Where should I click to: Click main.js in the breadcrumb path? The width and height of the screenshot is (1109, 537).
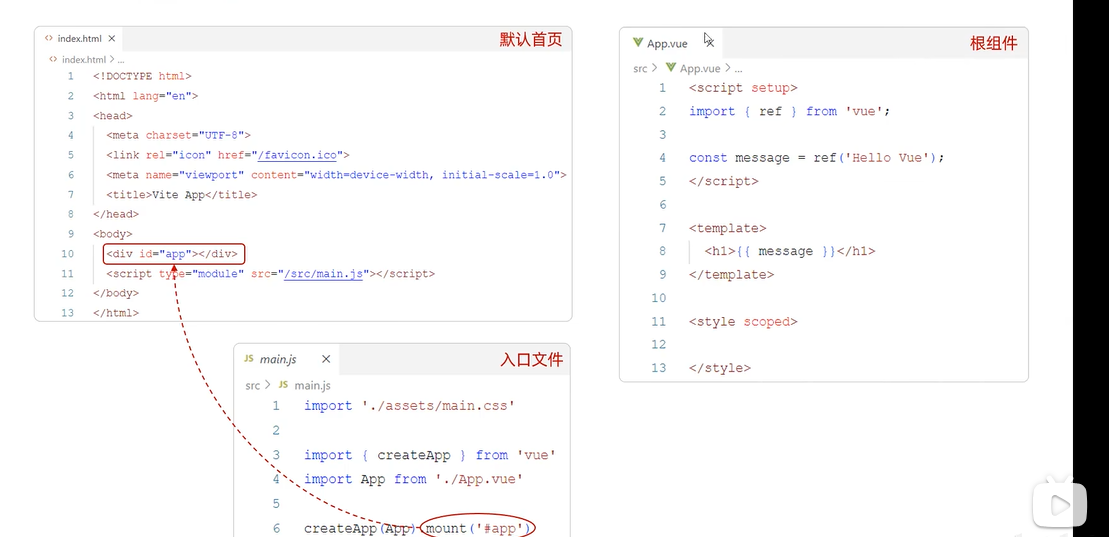pyautogui.click(x=313, y=385)
